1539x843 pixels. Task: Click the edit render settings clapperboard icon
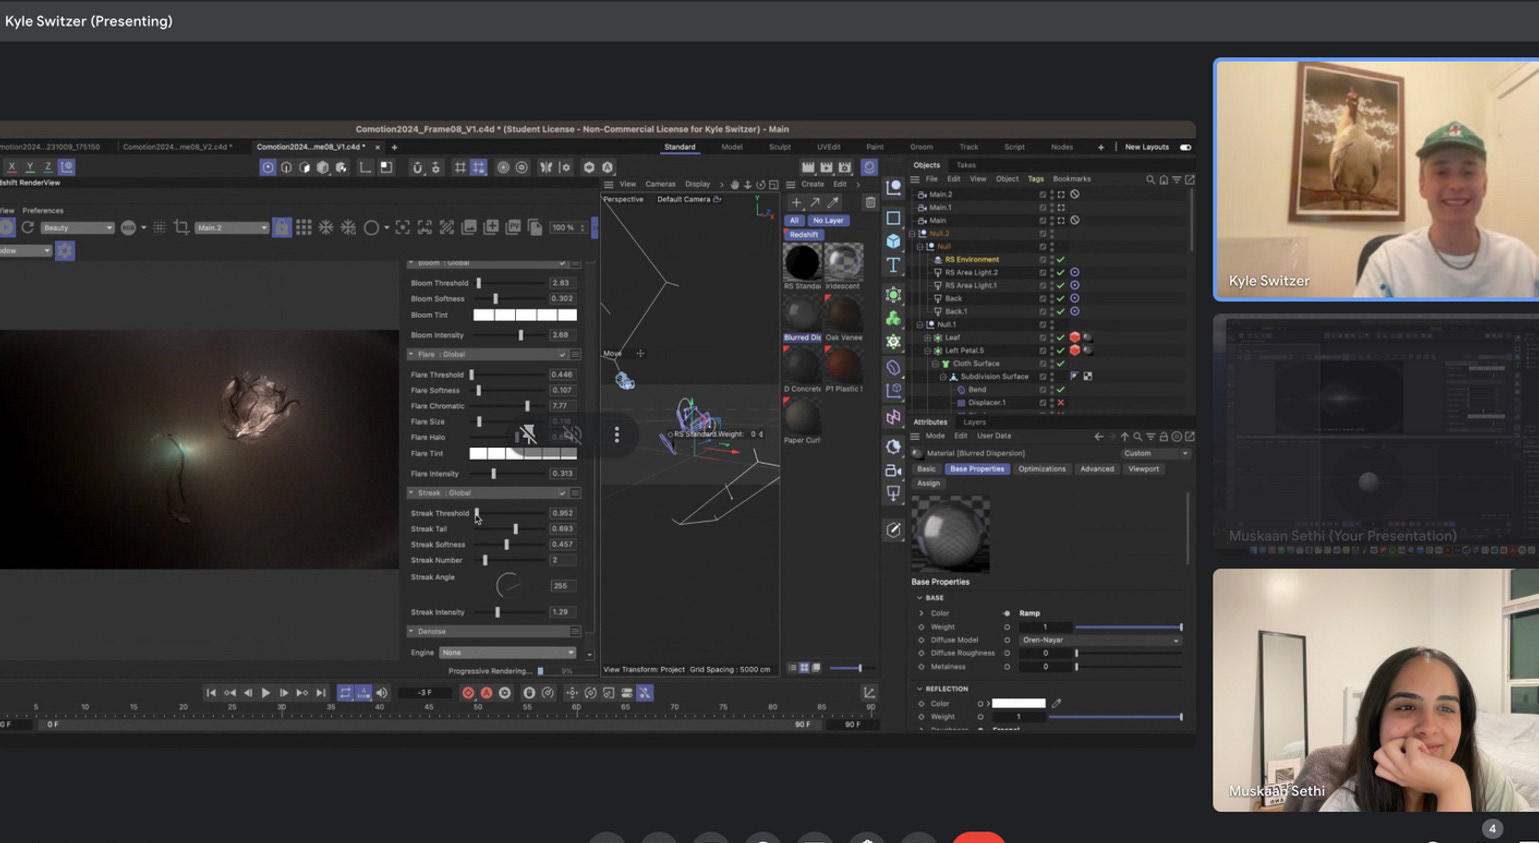pyautogui.click(x=845, y=167)
